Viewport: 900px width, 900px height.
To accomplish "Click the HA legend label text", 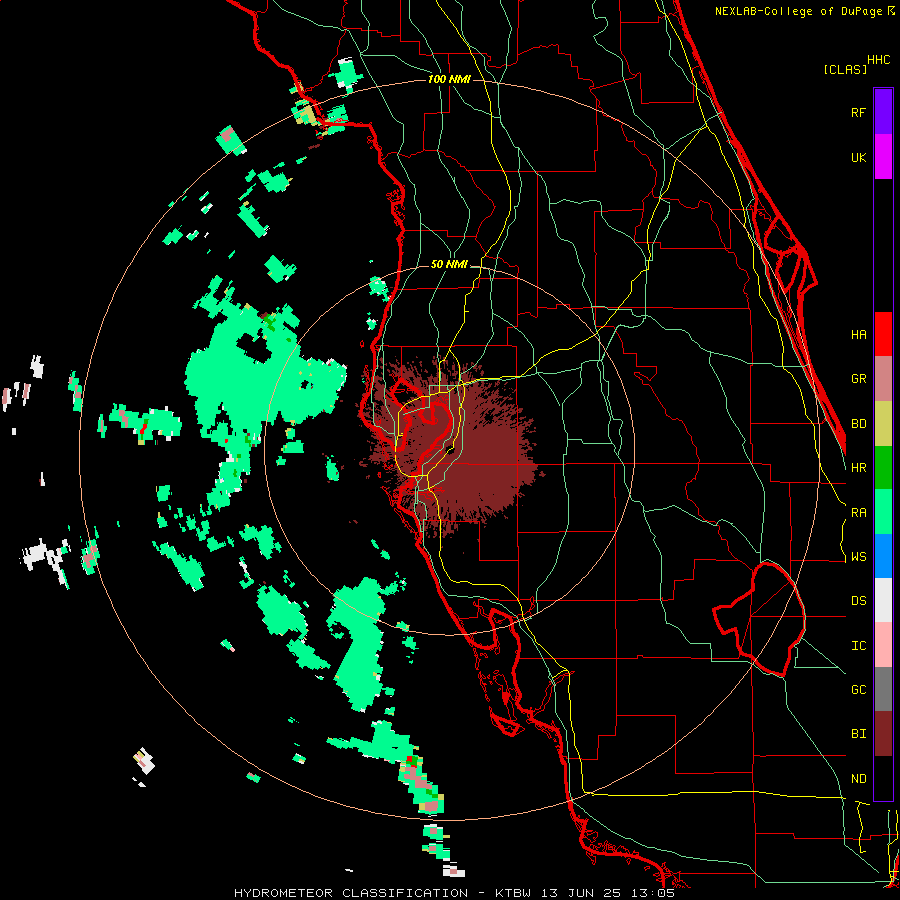I will (858, 335).
